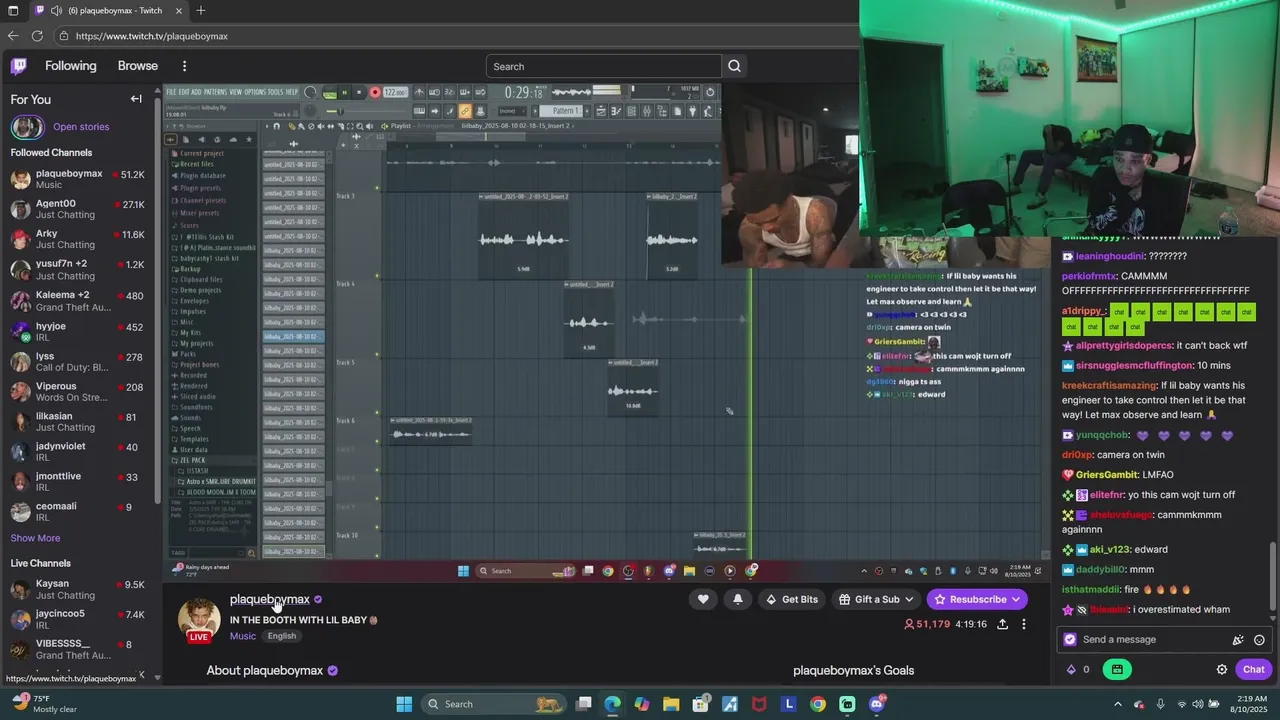Click the browser back arrow
This screenshot has width=1280, height=720.
[13, 36]
